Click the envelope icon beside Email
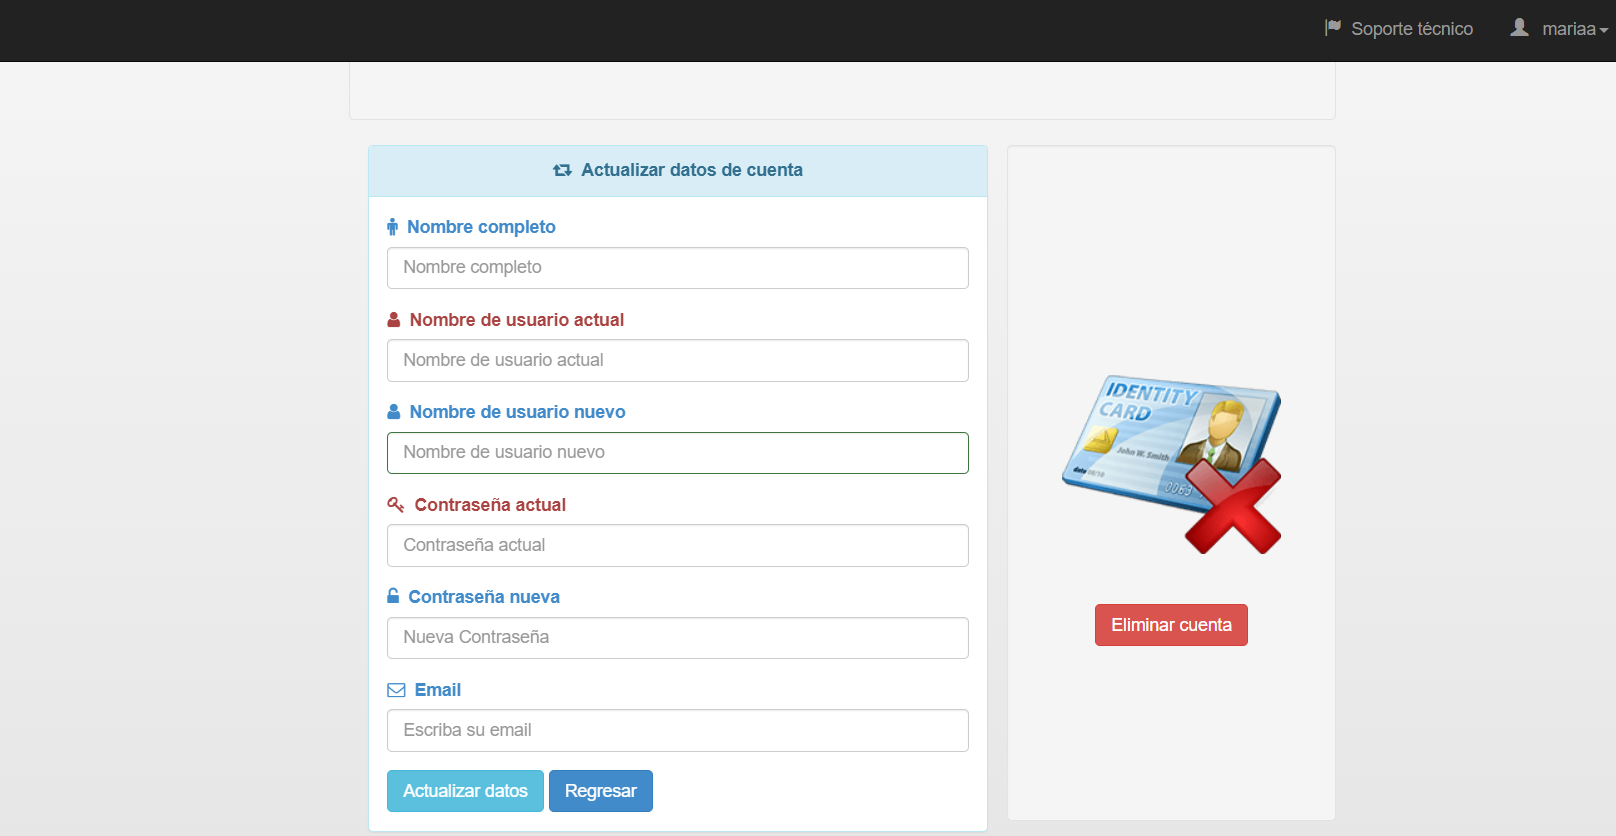Image resolution: width=1616 pixels, height=836 pixels. [x=396, y=690]
